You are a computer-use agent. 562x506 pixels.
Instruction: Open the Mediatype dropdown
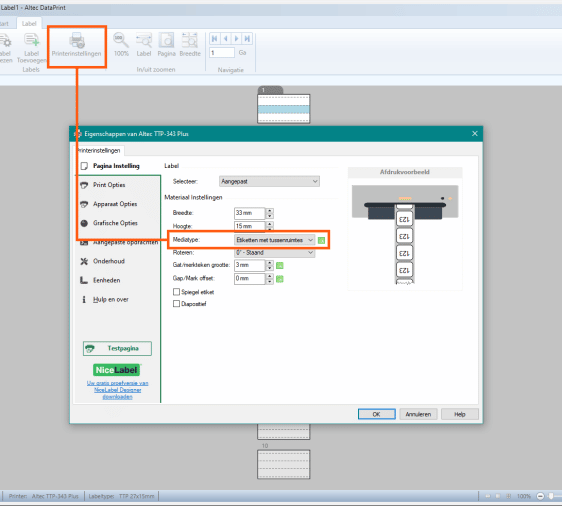point(275,240)
